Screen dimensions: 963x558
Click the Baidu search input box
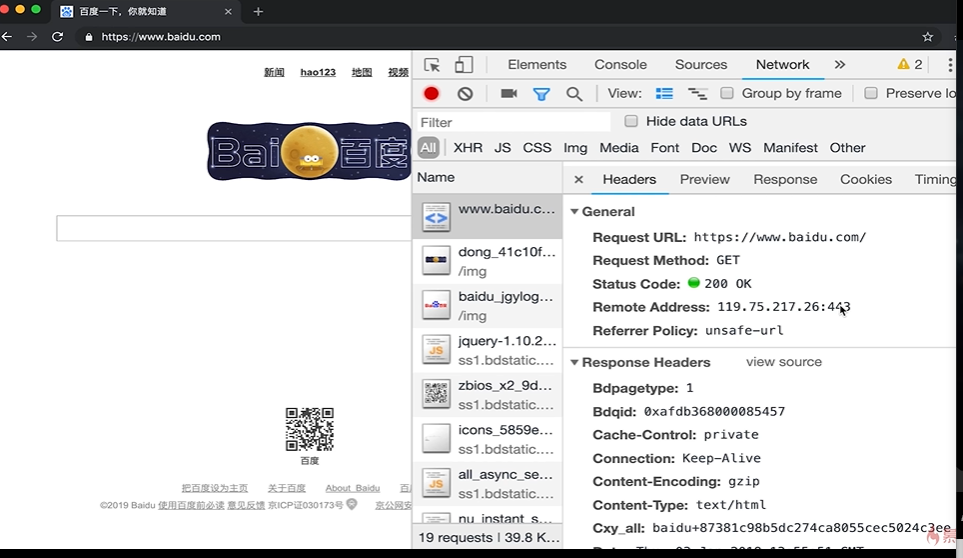coord(234,228)
